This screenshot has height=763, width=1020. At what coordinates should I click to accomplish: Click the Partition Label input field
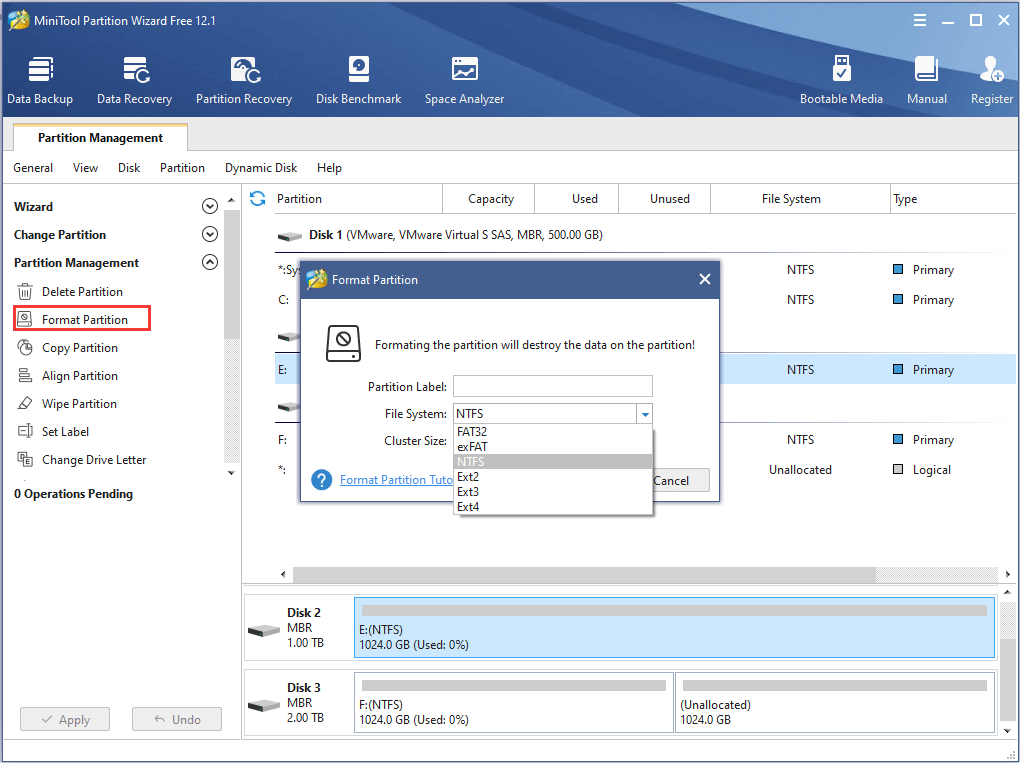[553, 386]
